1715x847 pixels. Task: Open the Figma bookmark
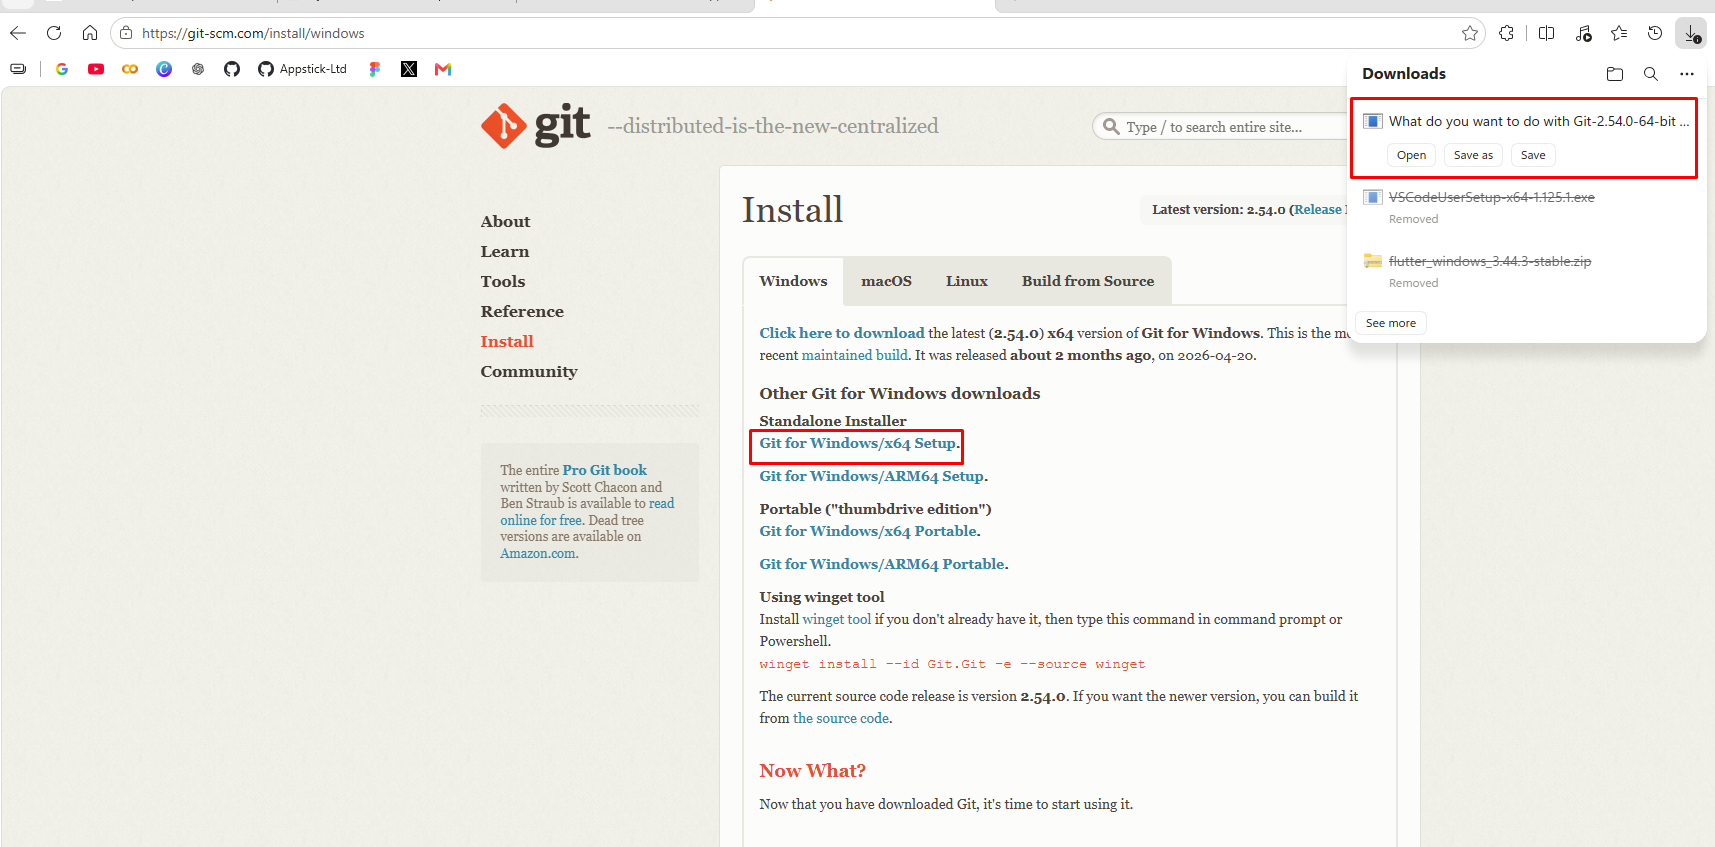coord(375,69)
